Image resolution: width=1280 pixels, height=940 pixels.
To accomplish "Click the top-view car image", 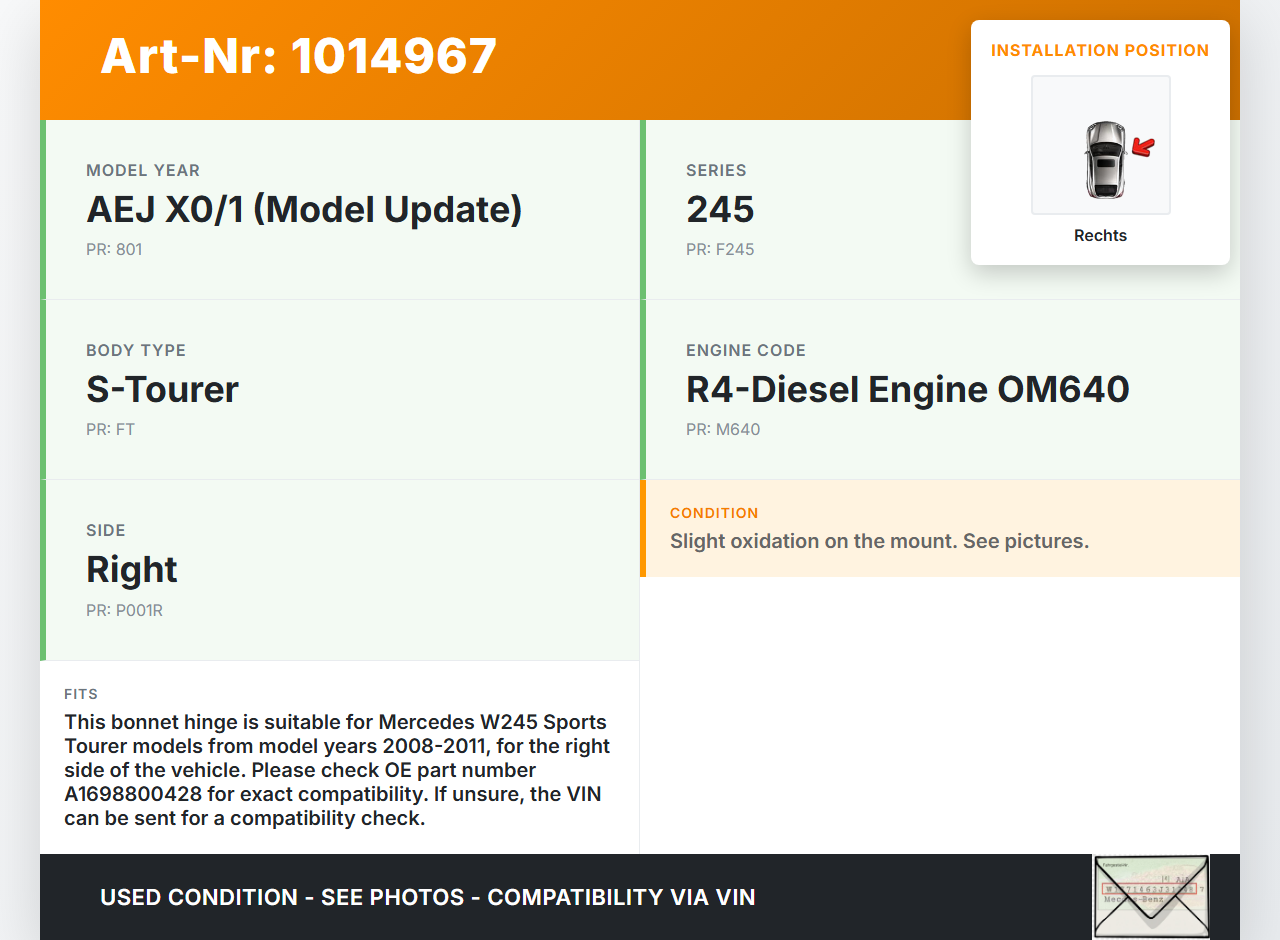I will coord(1104,159).
